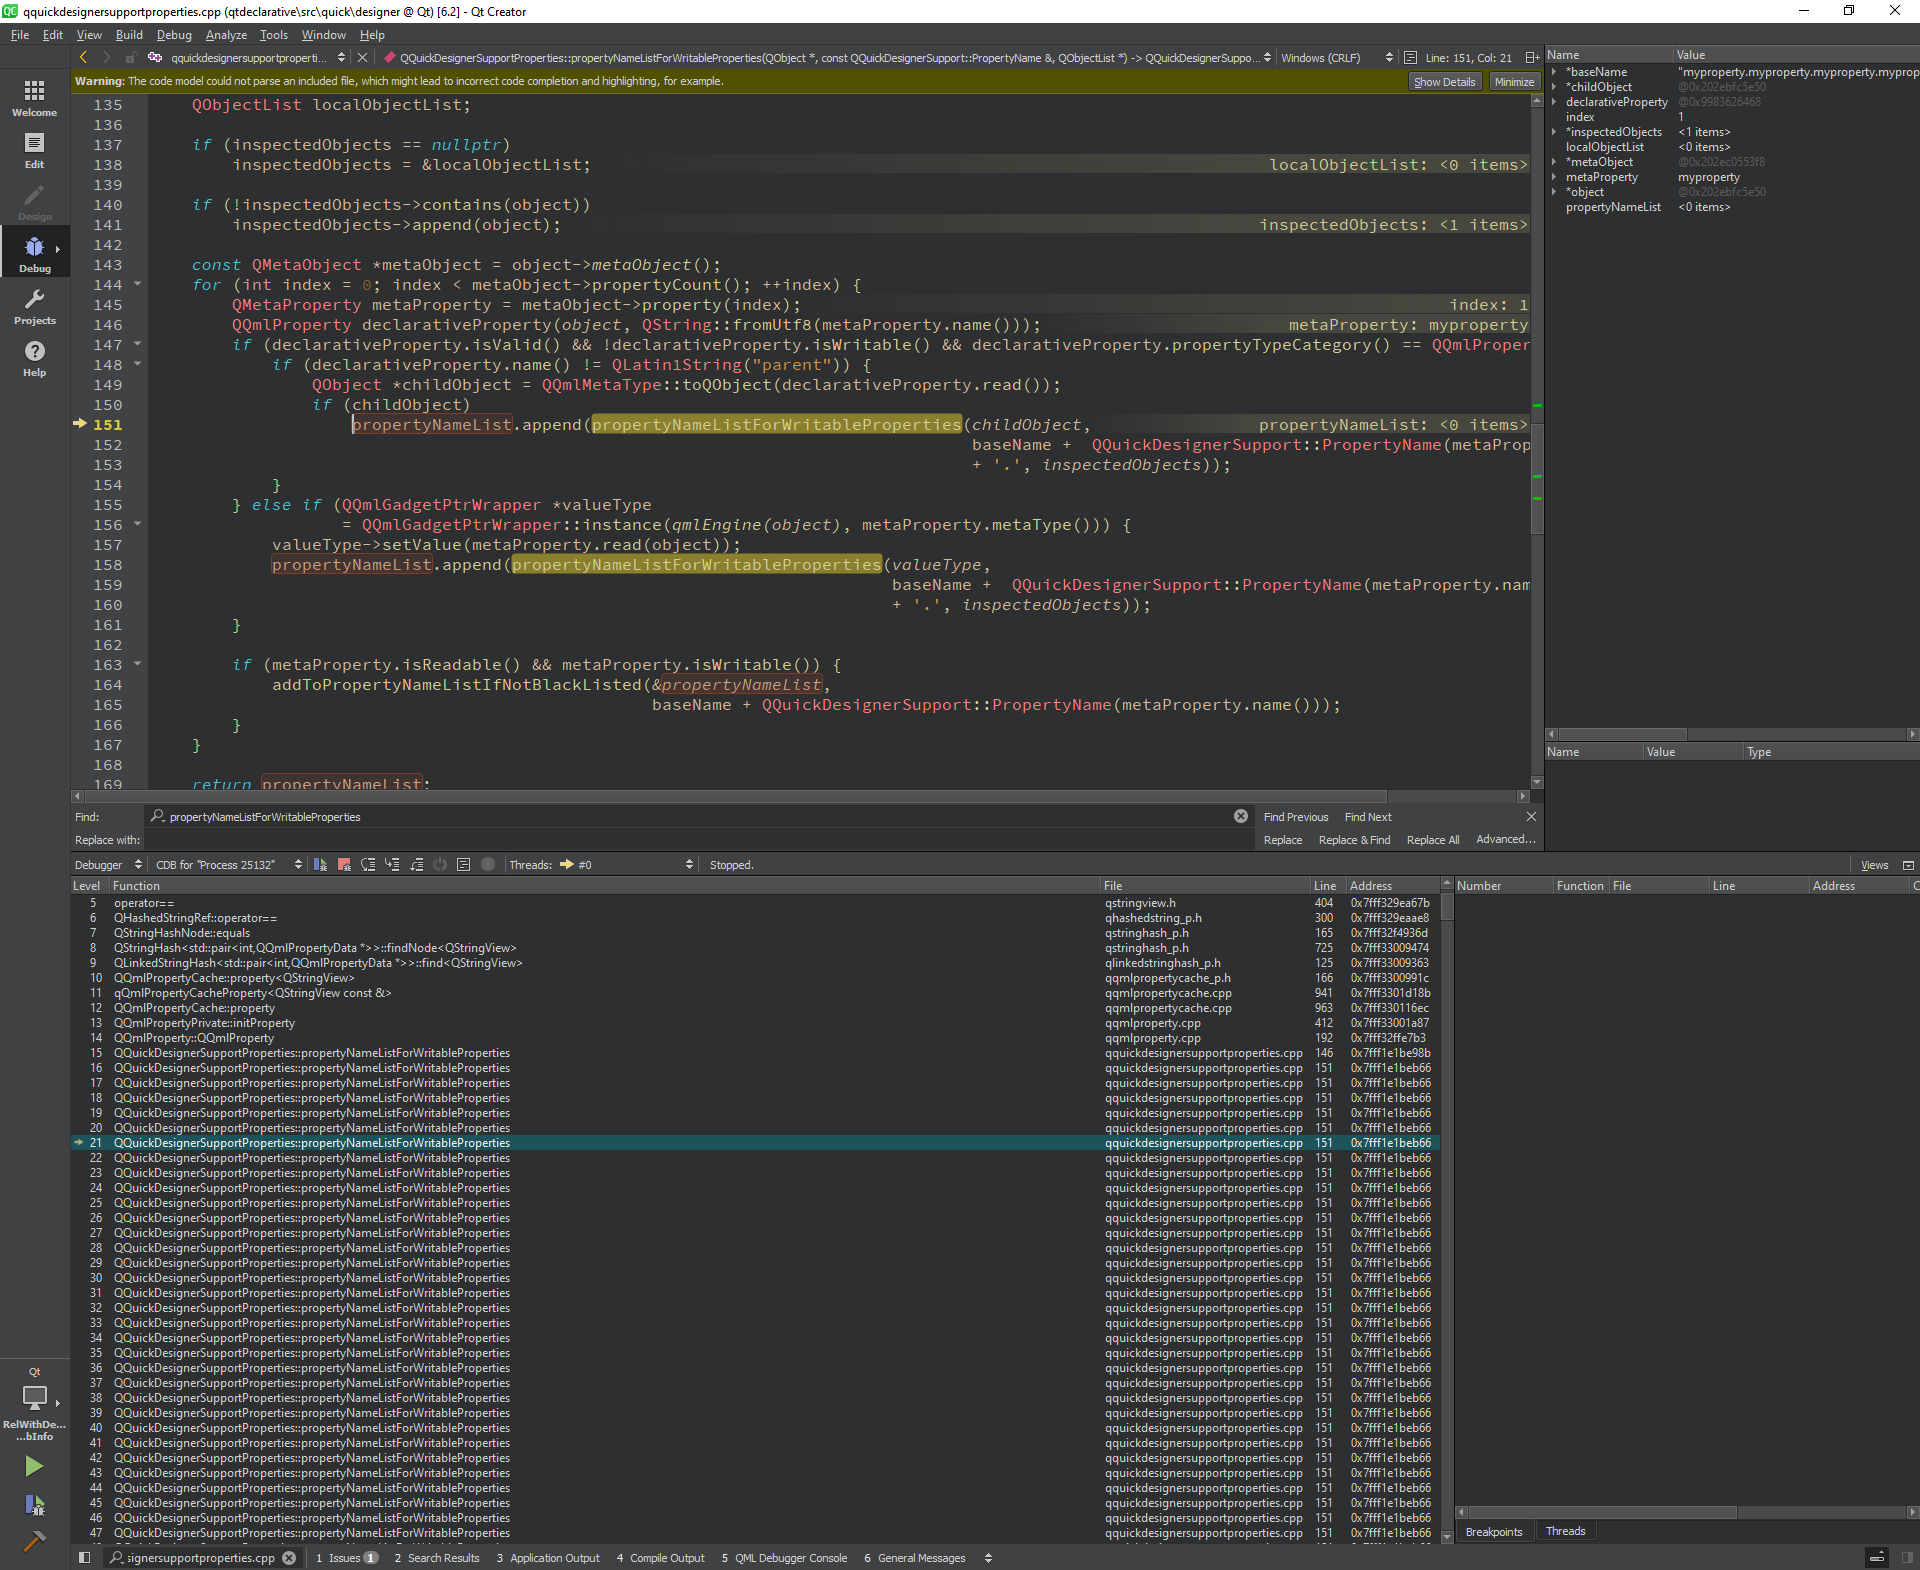1920x1570 pixels.
Task: Click the Show Details warning button
Action: (1443, 82)
